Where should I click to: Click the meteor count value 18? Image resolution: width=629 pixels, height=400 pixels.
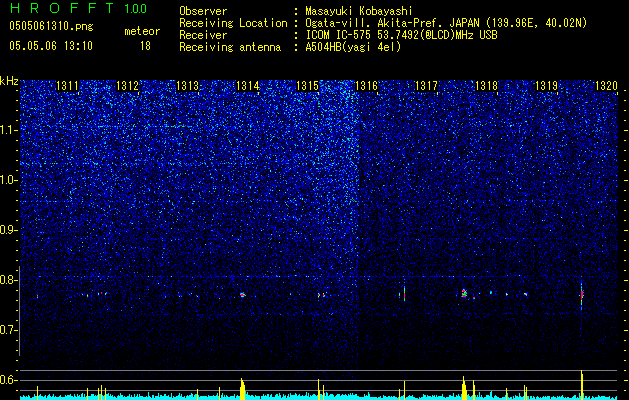[x=145, y=46]
